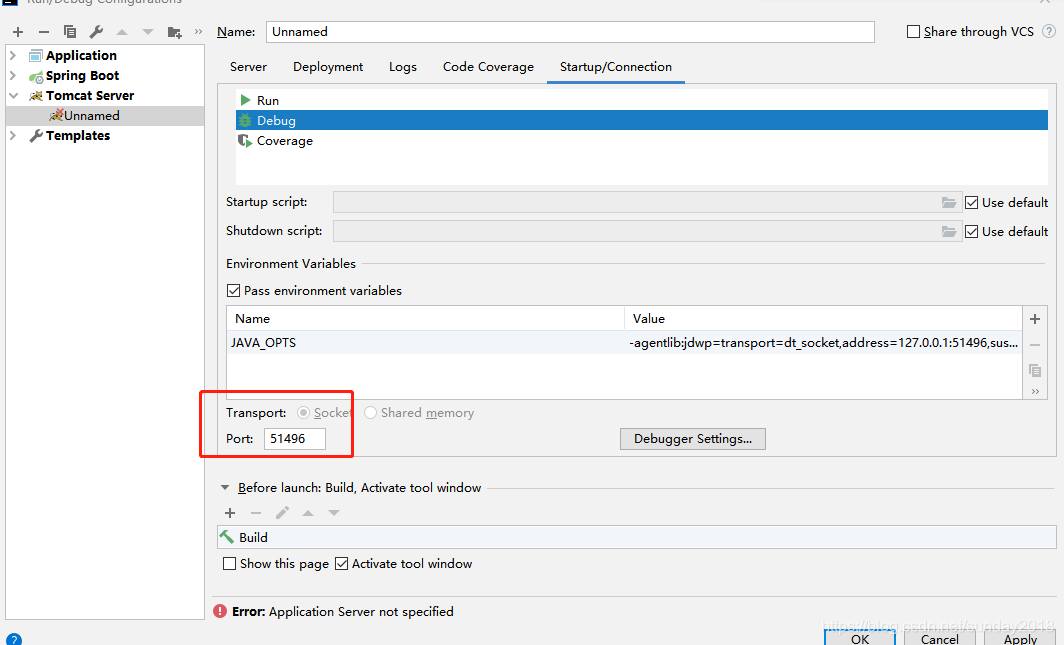Select the Startup/Connection tab

click(x=615, y=66)
